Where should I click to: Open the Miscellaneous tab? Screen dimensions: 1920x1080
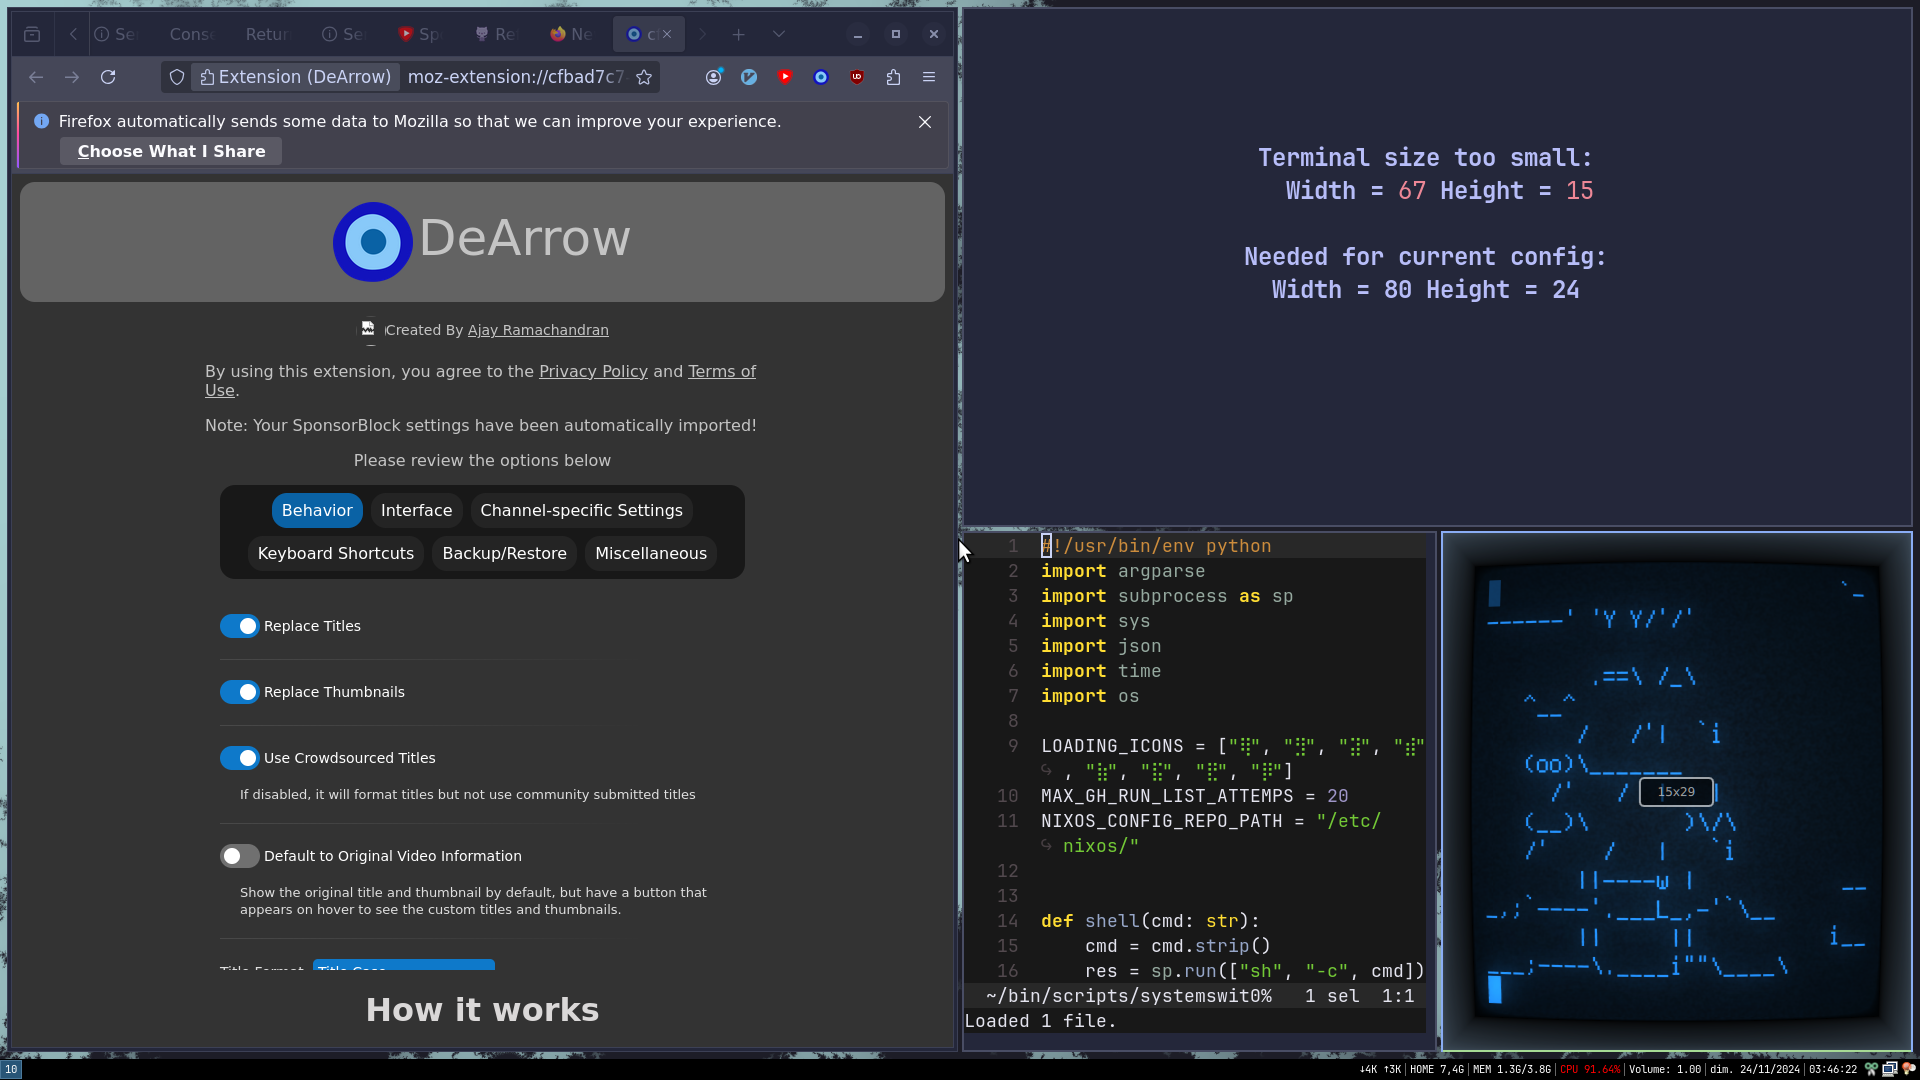[x=651, y=553]
